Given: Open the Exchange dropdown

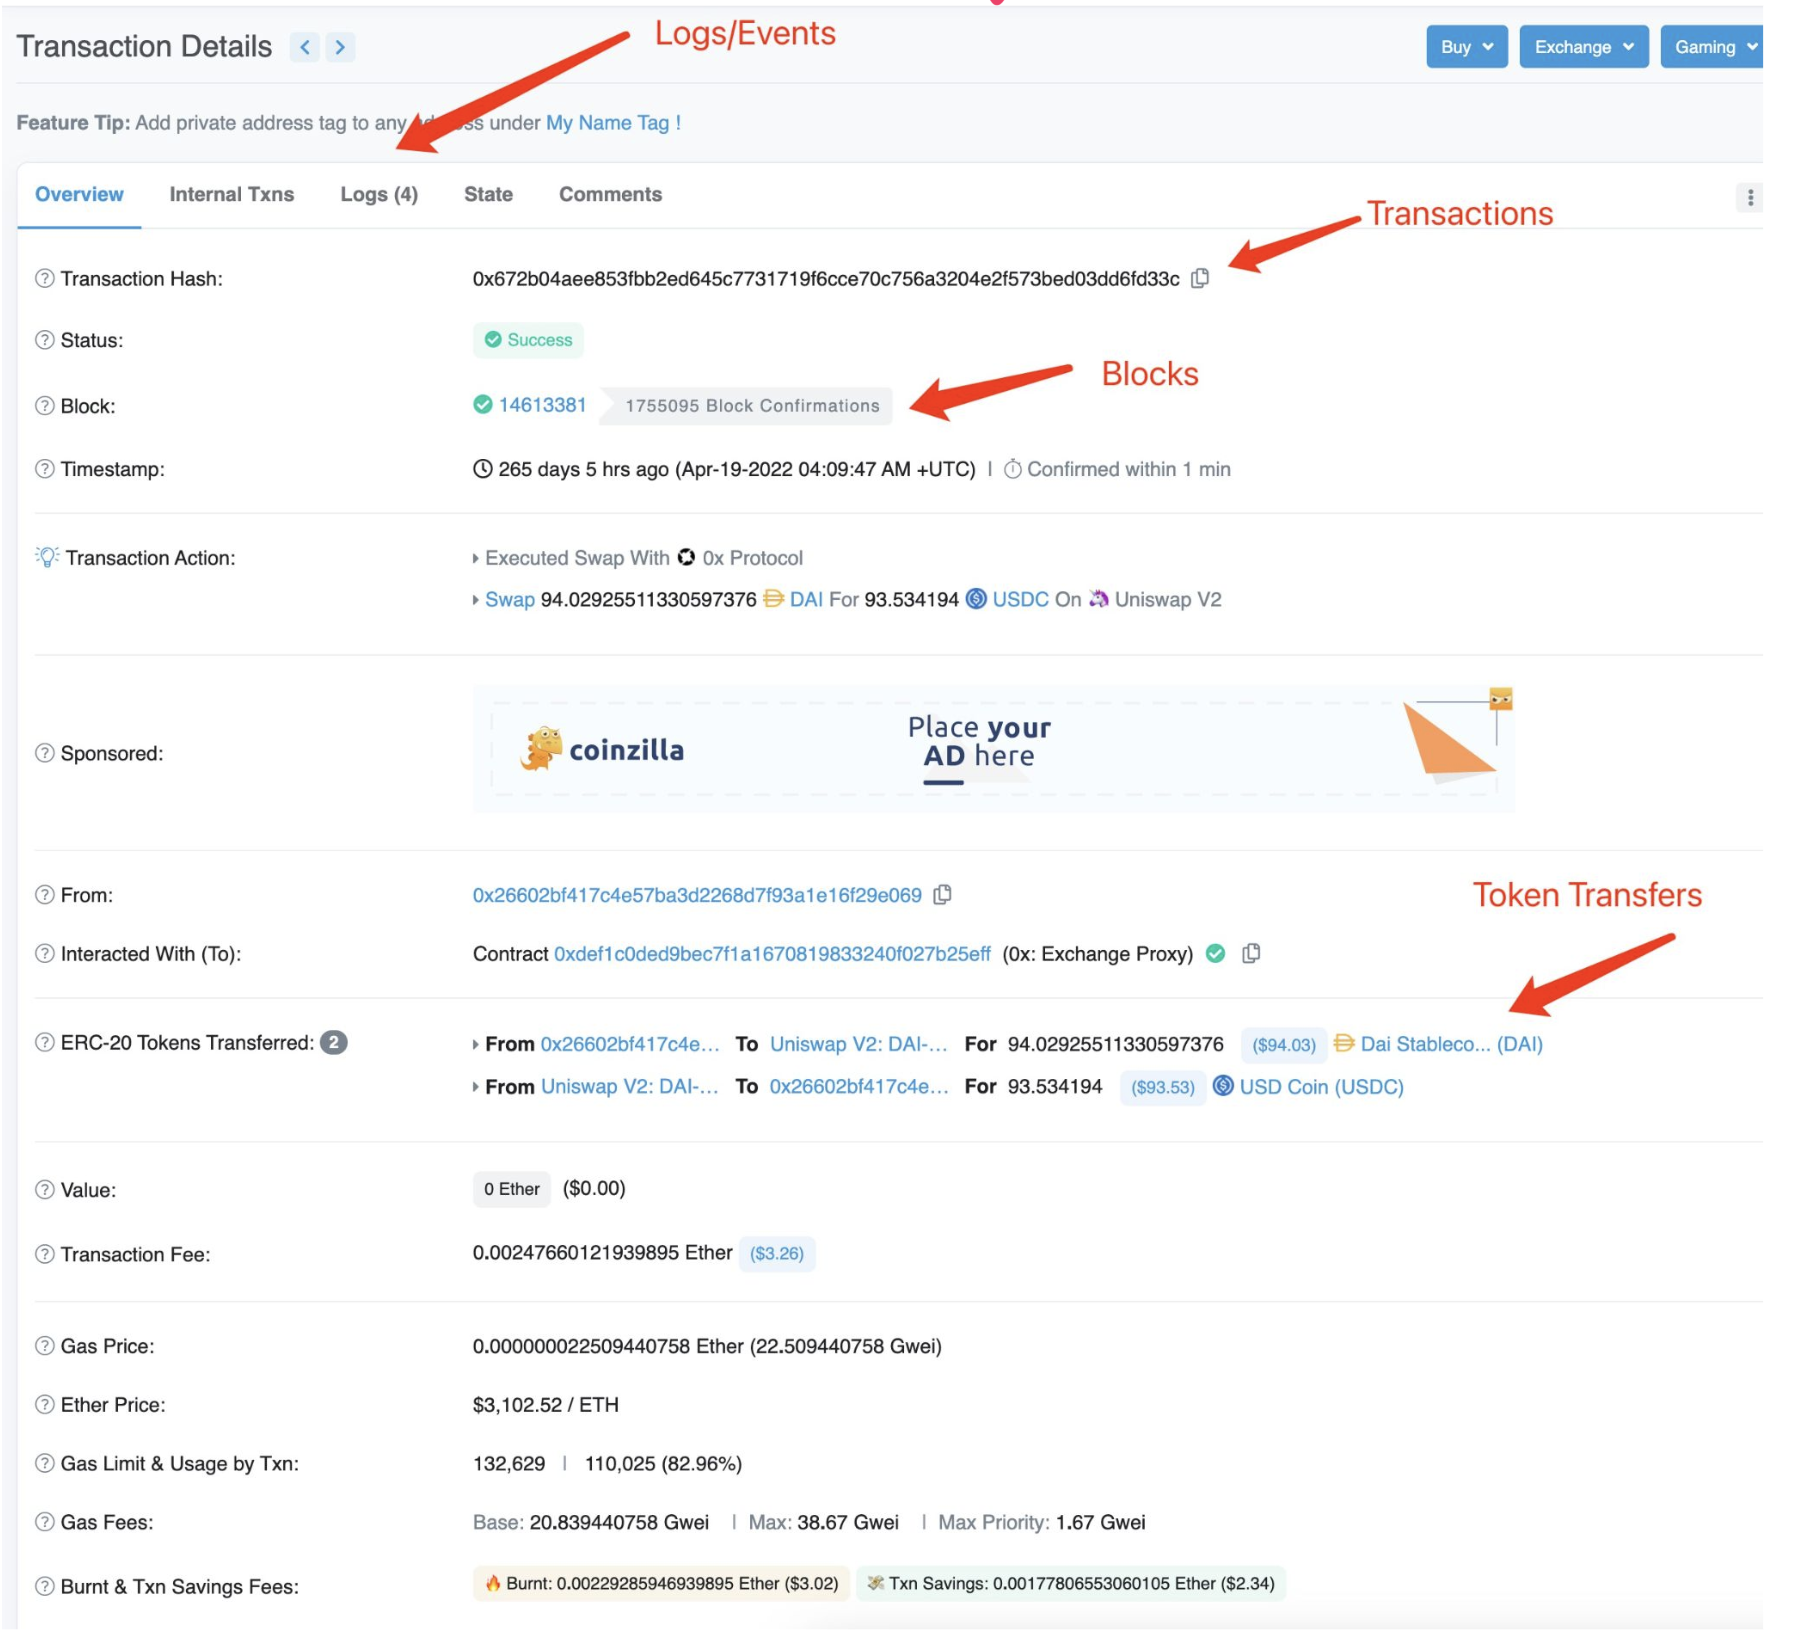Looking at the screenshot, I should (x=1583, y=47).
